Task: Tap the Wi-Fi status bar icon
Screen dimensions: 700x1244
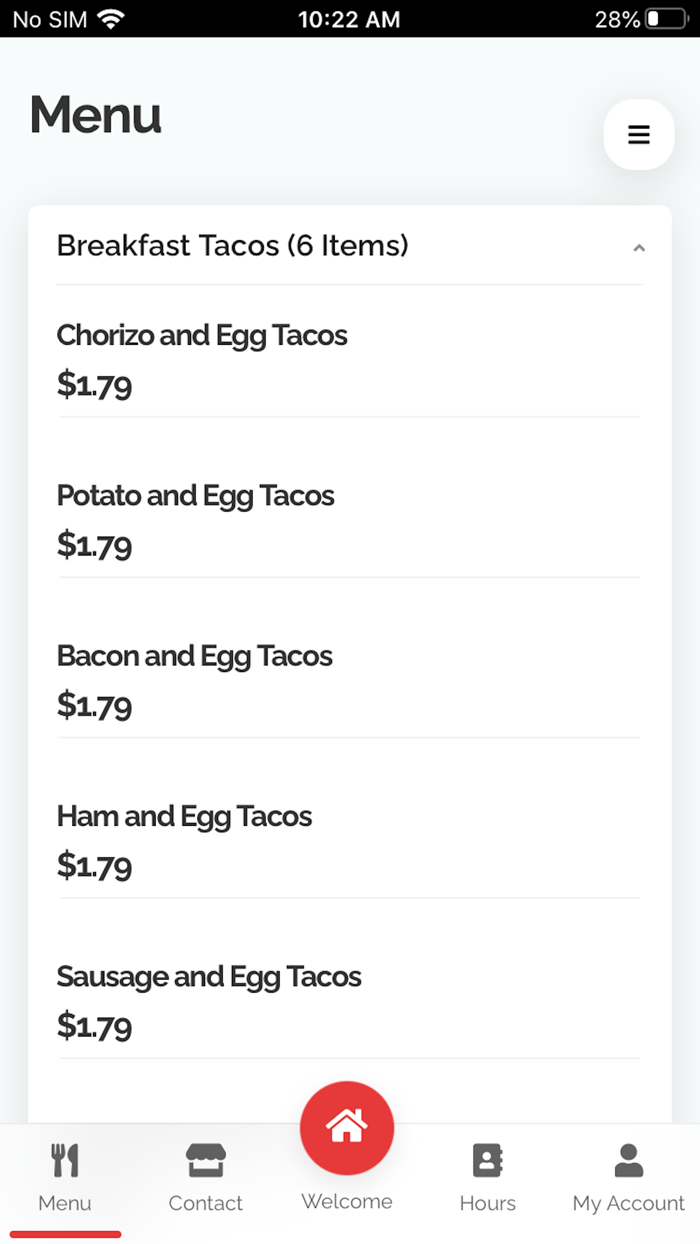Action: point(111,19)
